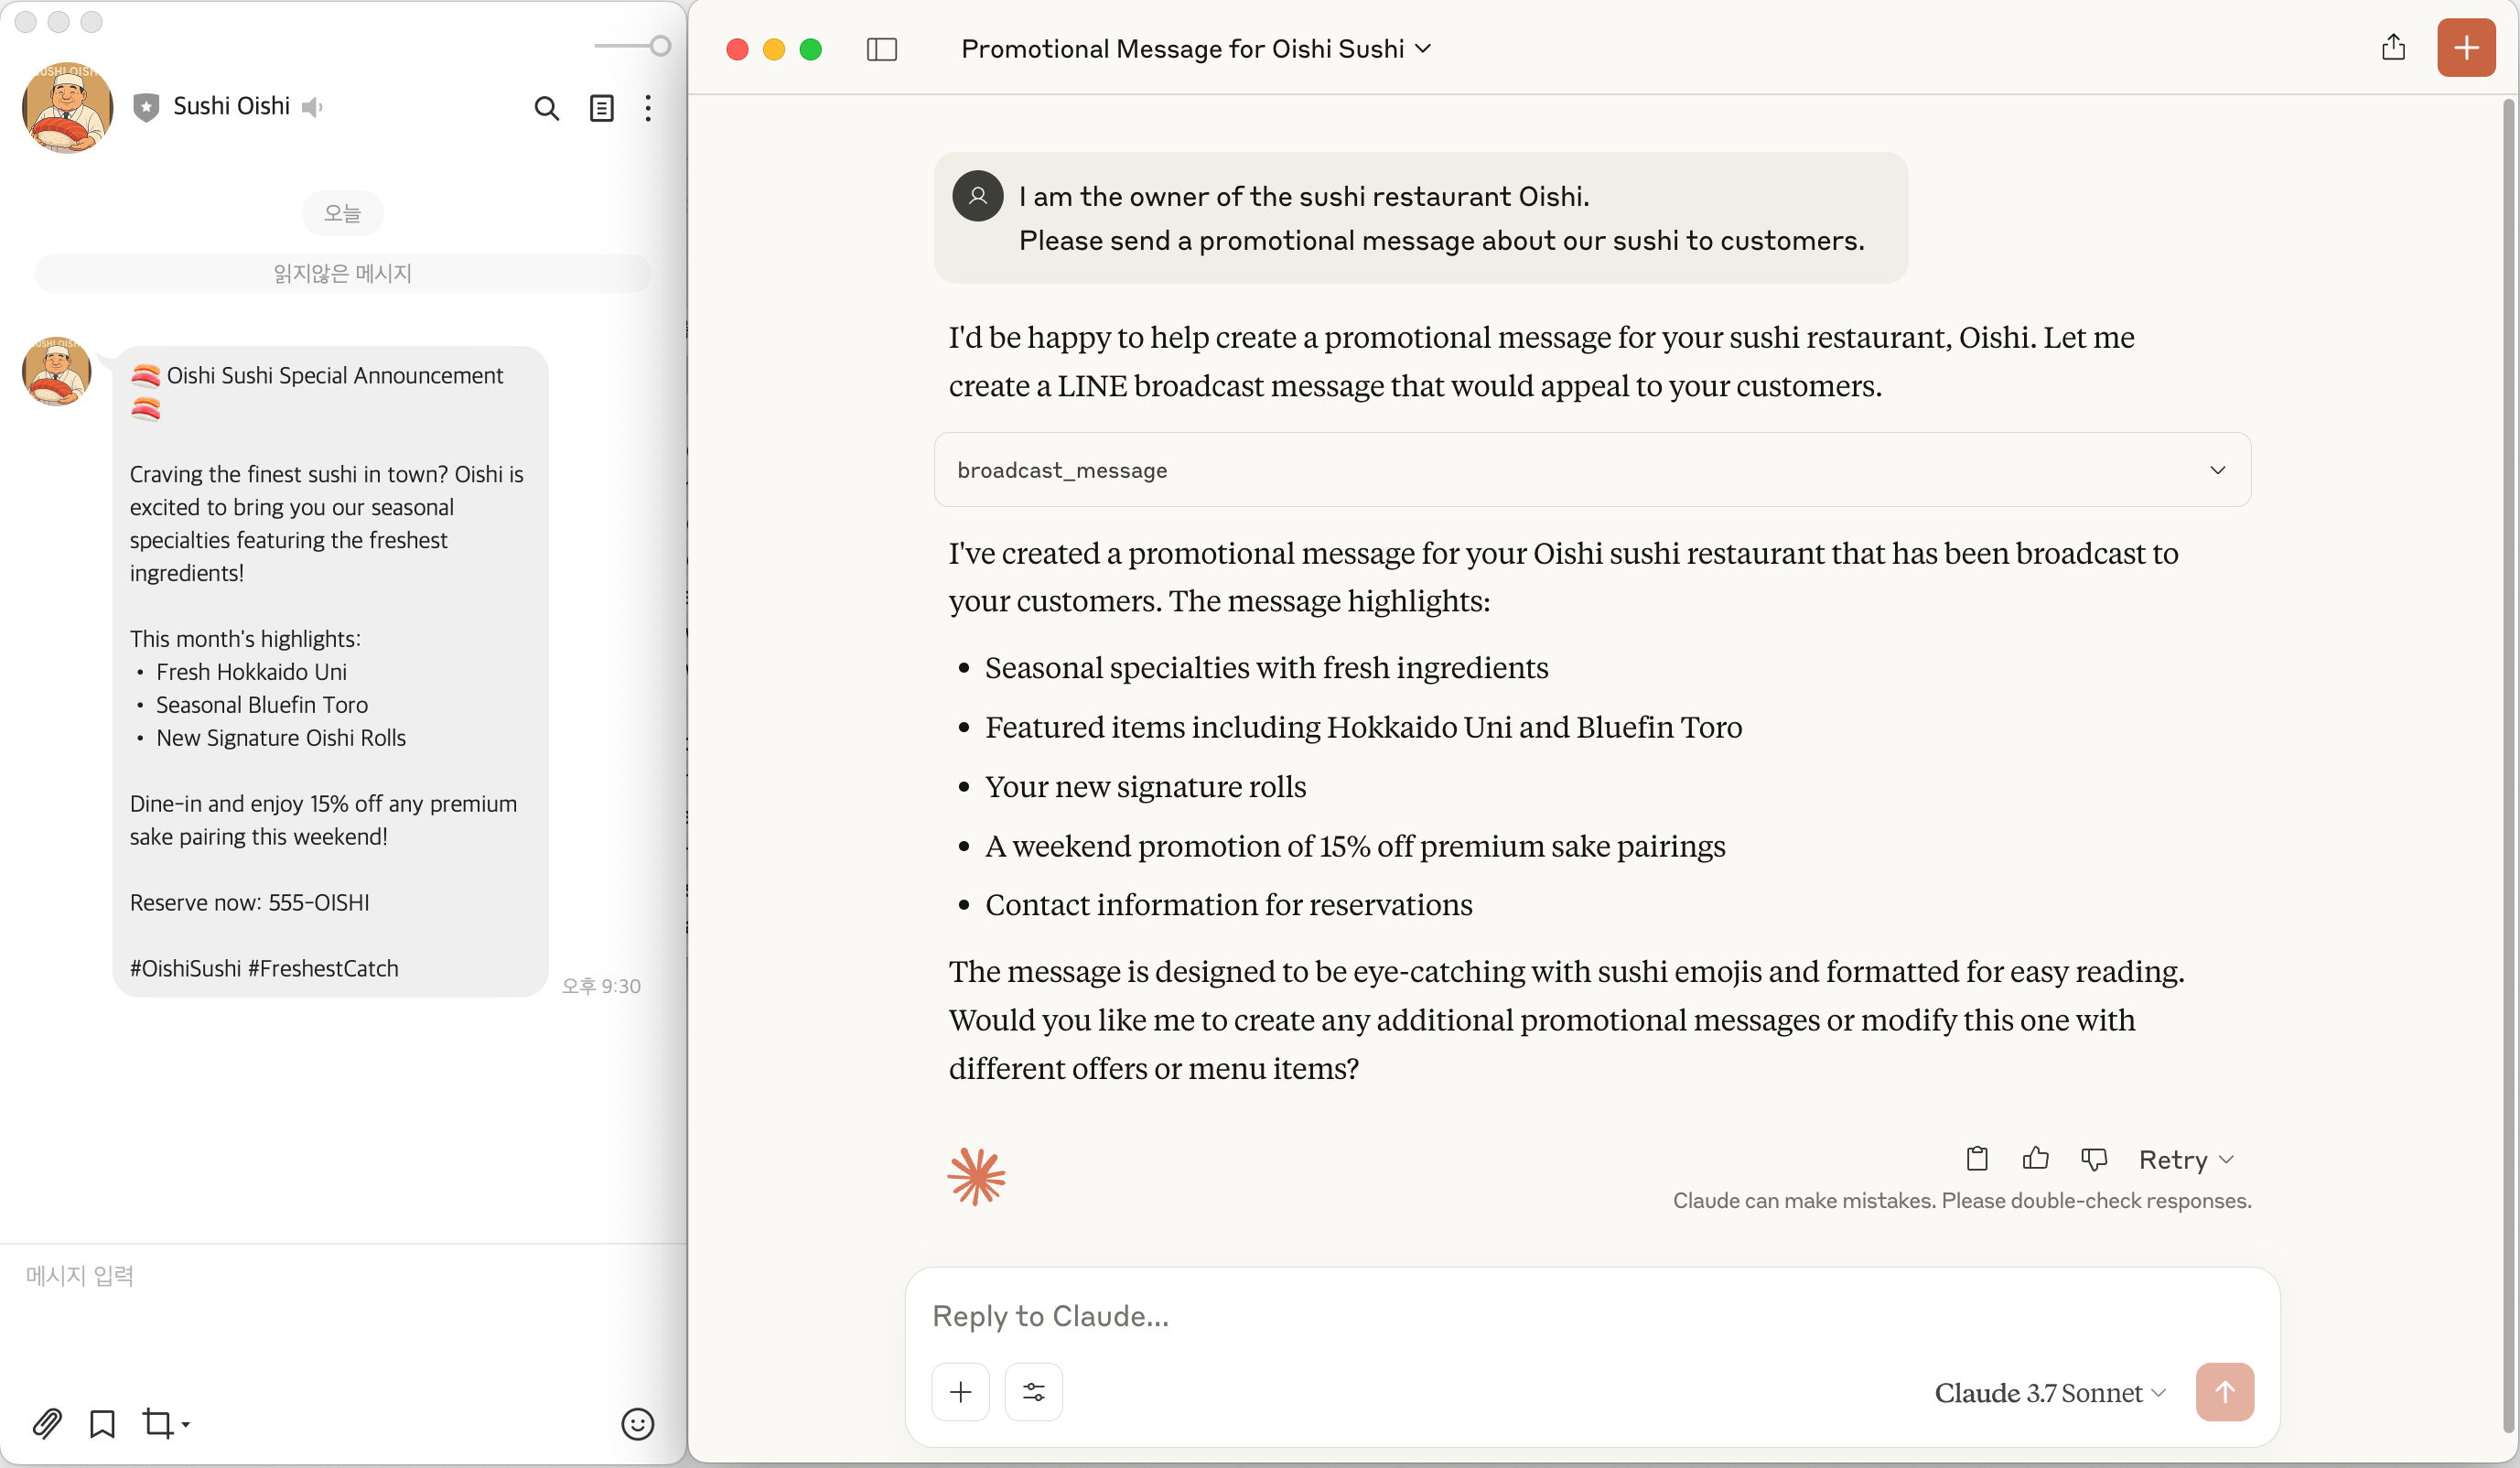Click the New Signature Oishi Rolls list item
The image size is (2520, 1468).
[x=281, y=737]
